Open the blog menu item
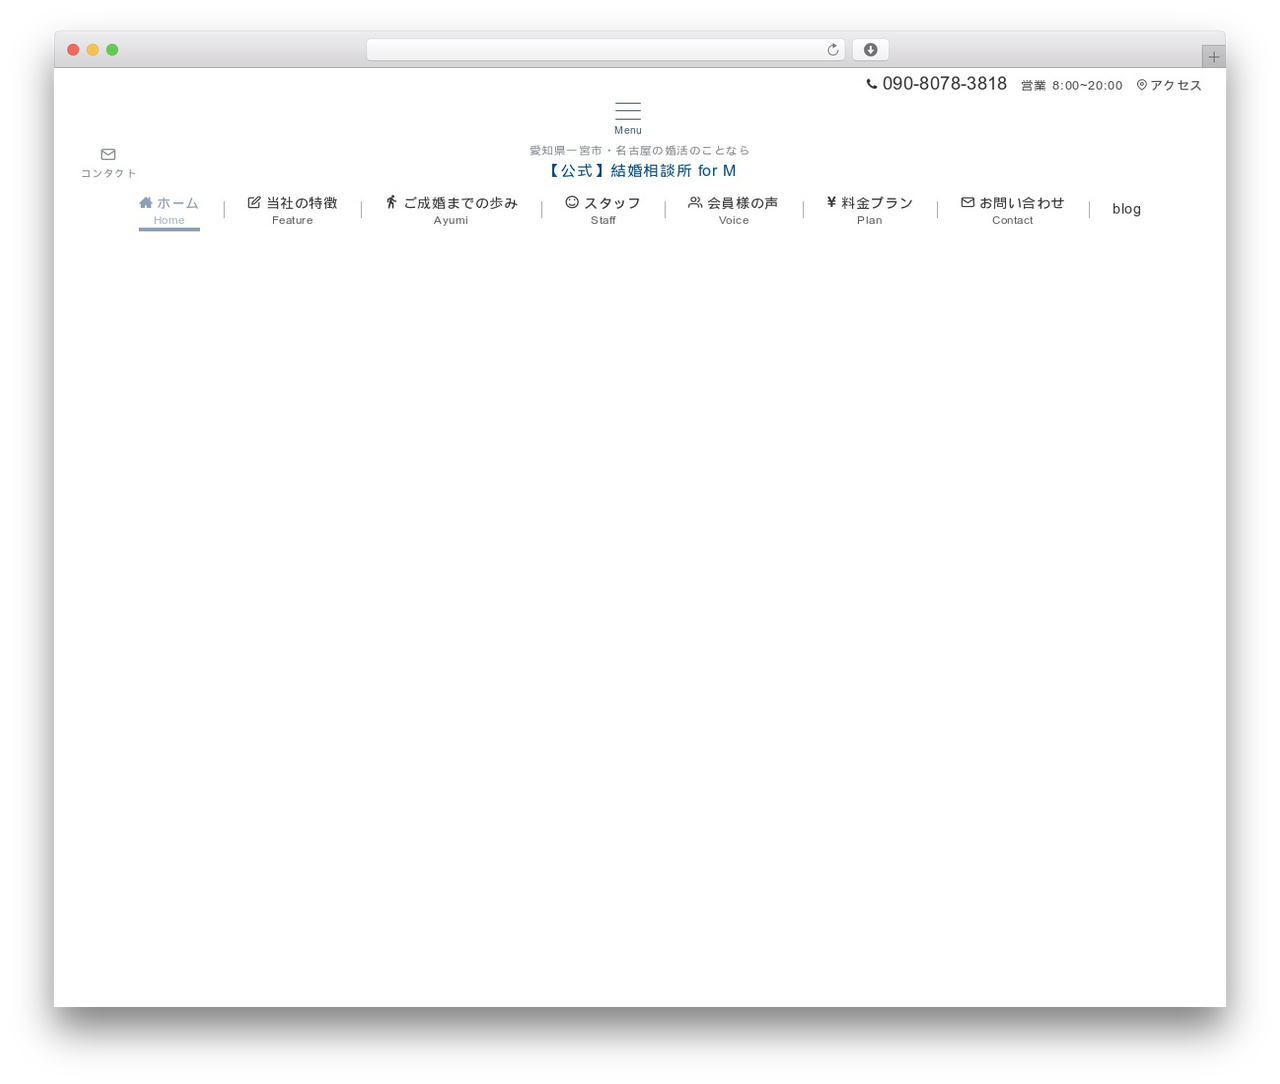Viewport: 1280px width, 1084px height. click(x=1126, y=209)
